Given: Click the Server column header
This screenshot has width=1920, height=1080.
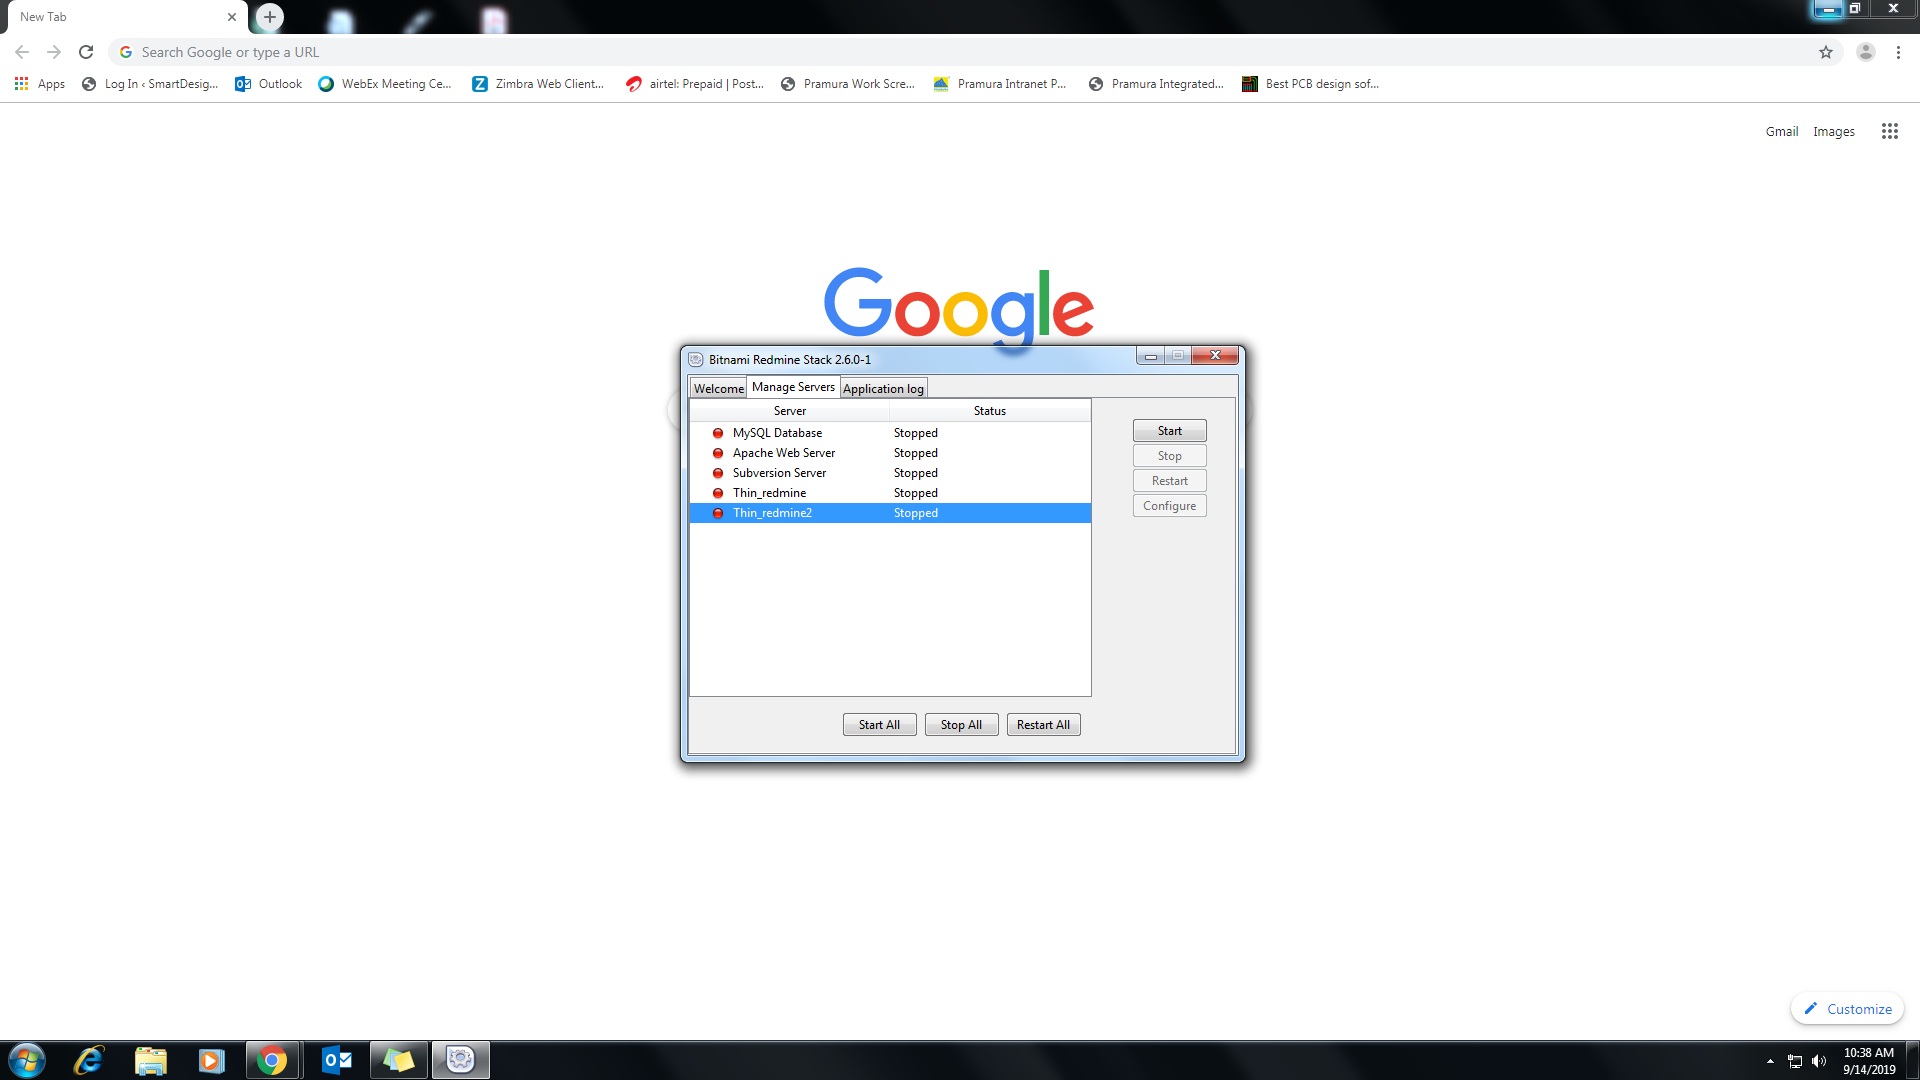Looking at the screenshot, I should click(x=789, y=411).
